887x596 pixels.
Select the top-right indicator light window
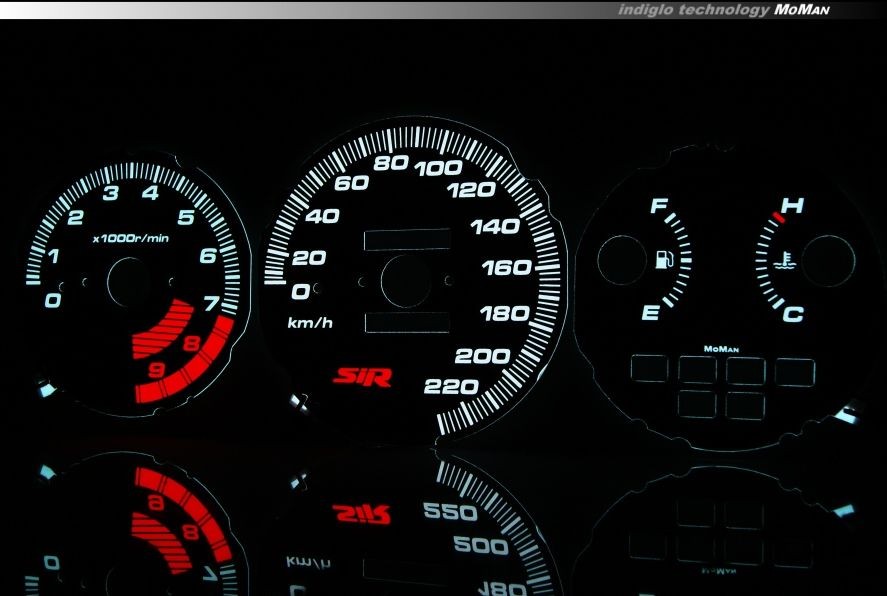click(x=794, y=371)
